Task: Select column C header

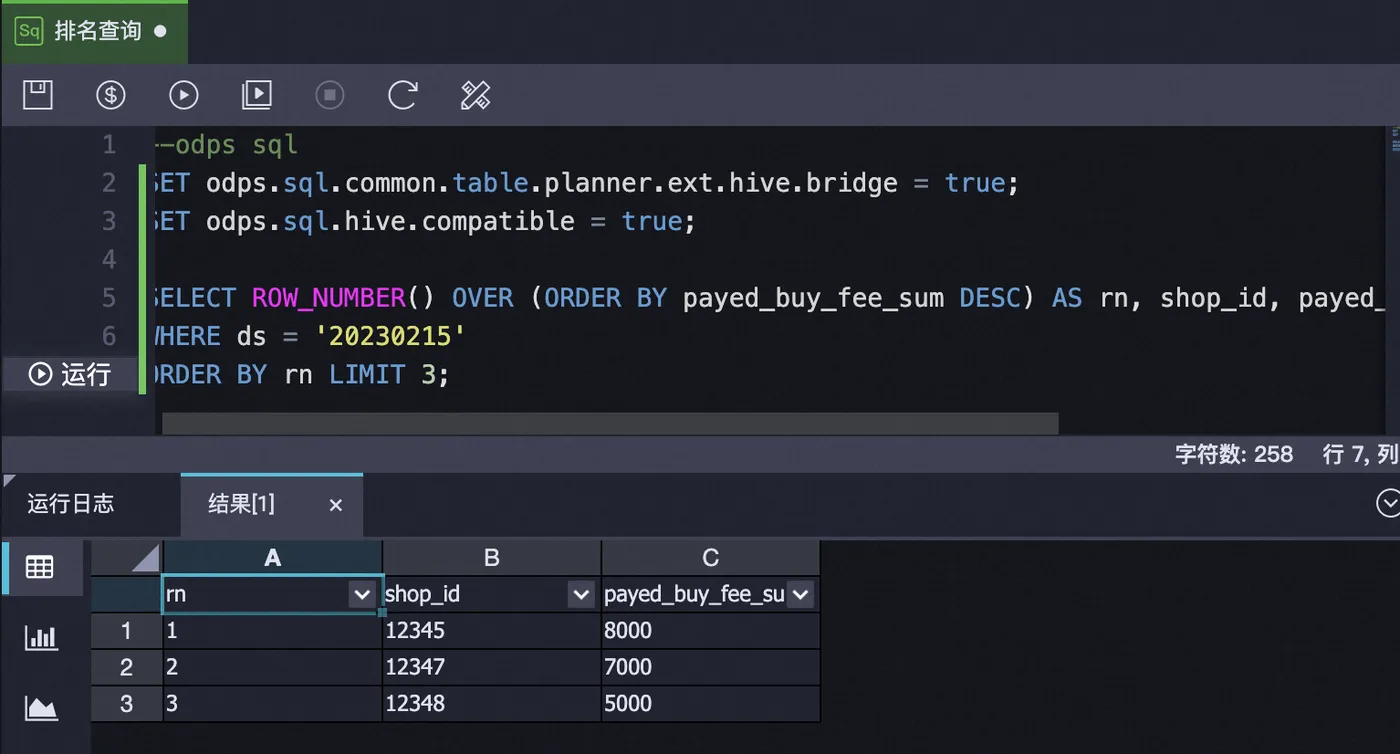Action: pos(711,558)
